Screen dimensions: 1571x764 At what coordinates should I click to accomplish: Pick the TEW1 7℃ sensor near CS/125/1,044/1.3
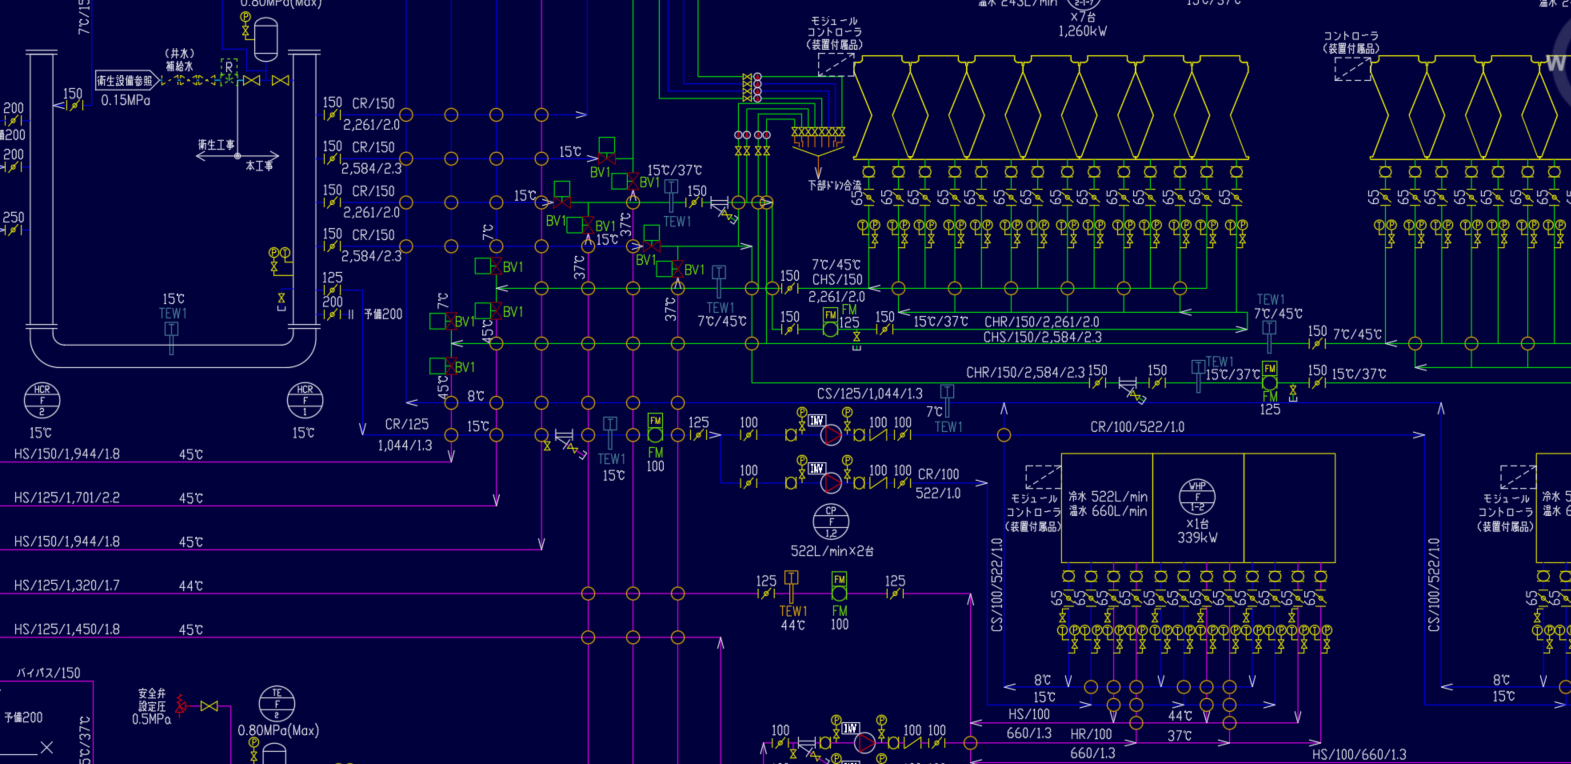click(947, 400)
